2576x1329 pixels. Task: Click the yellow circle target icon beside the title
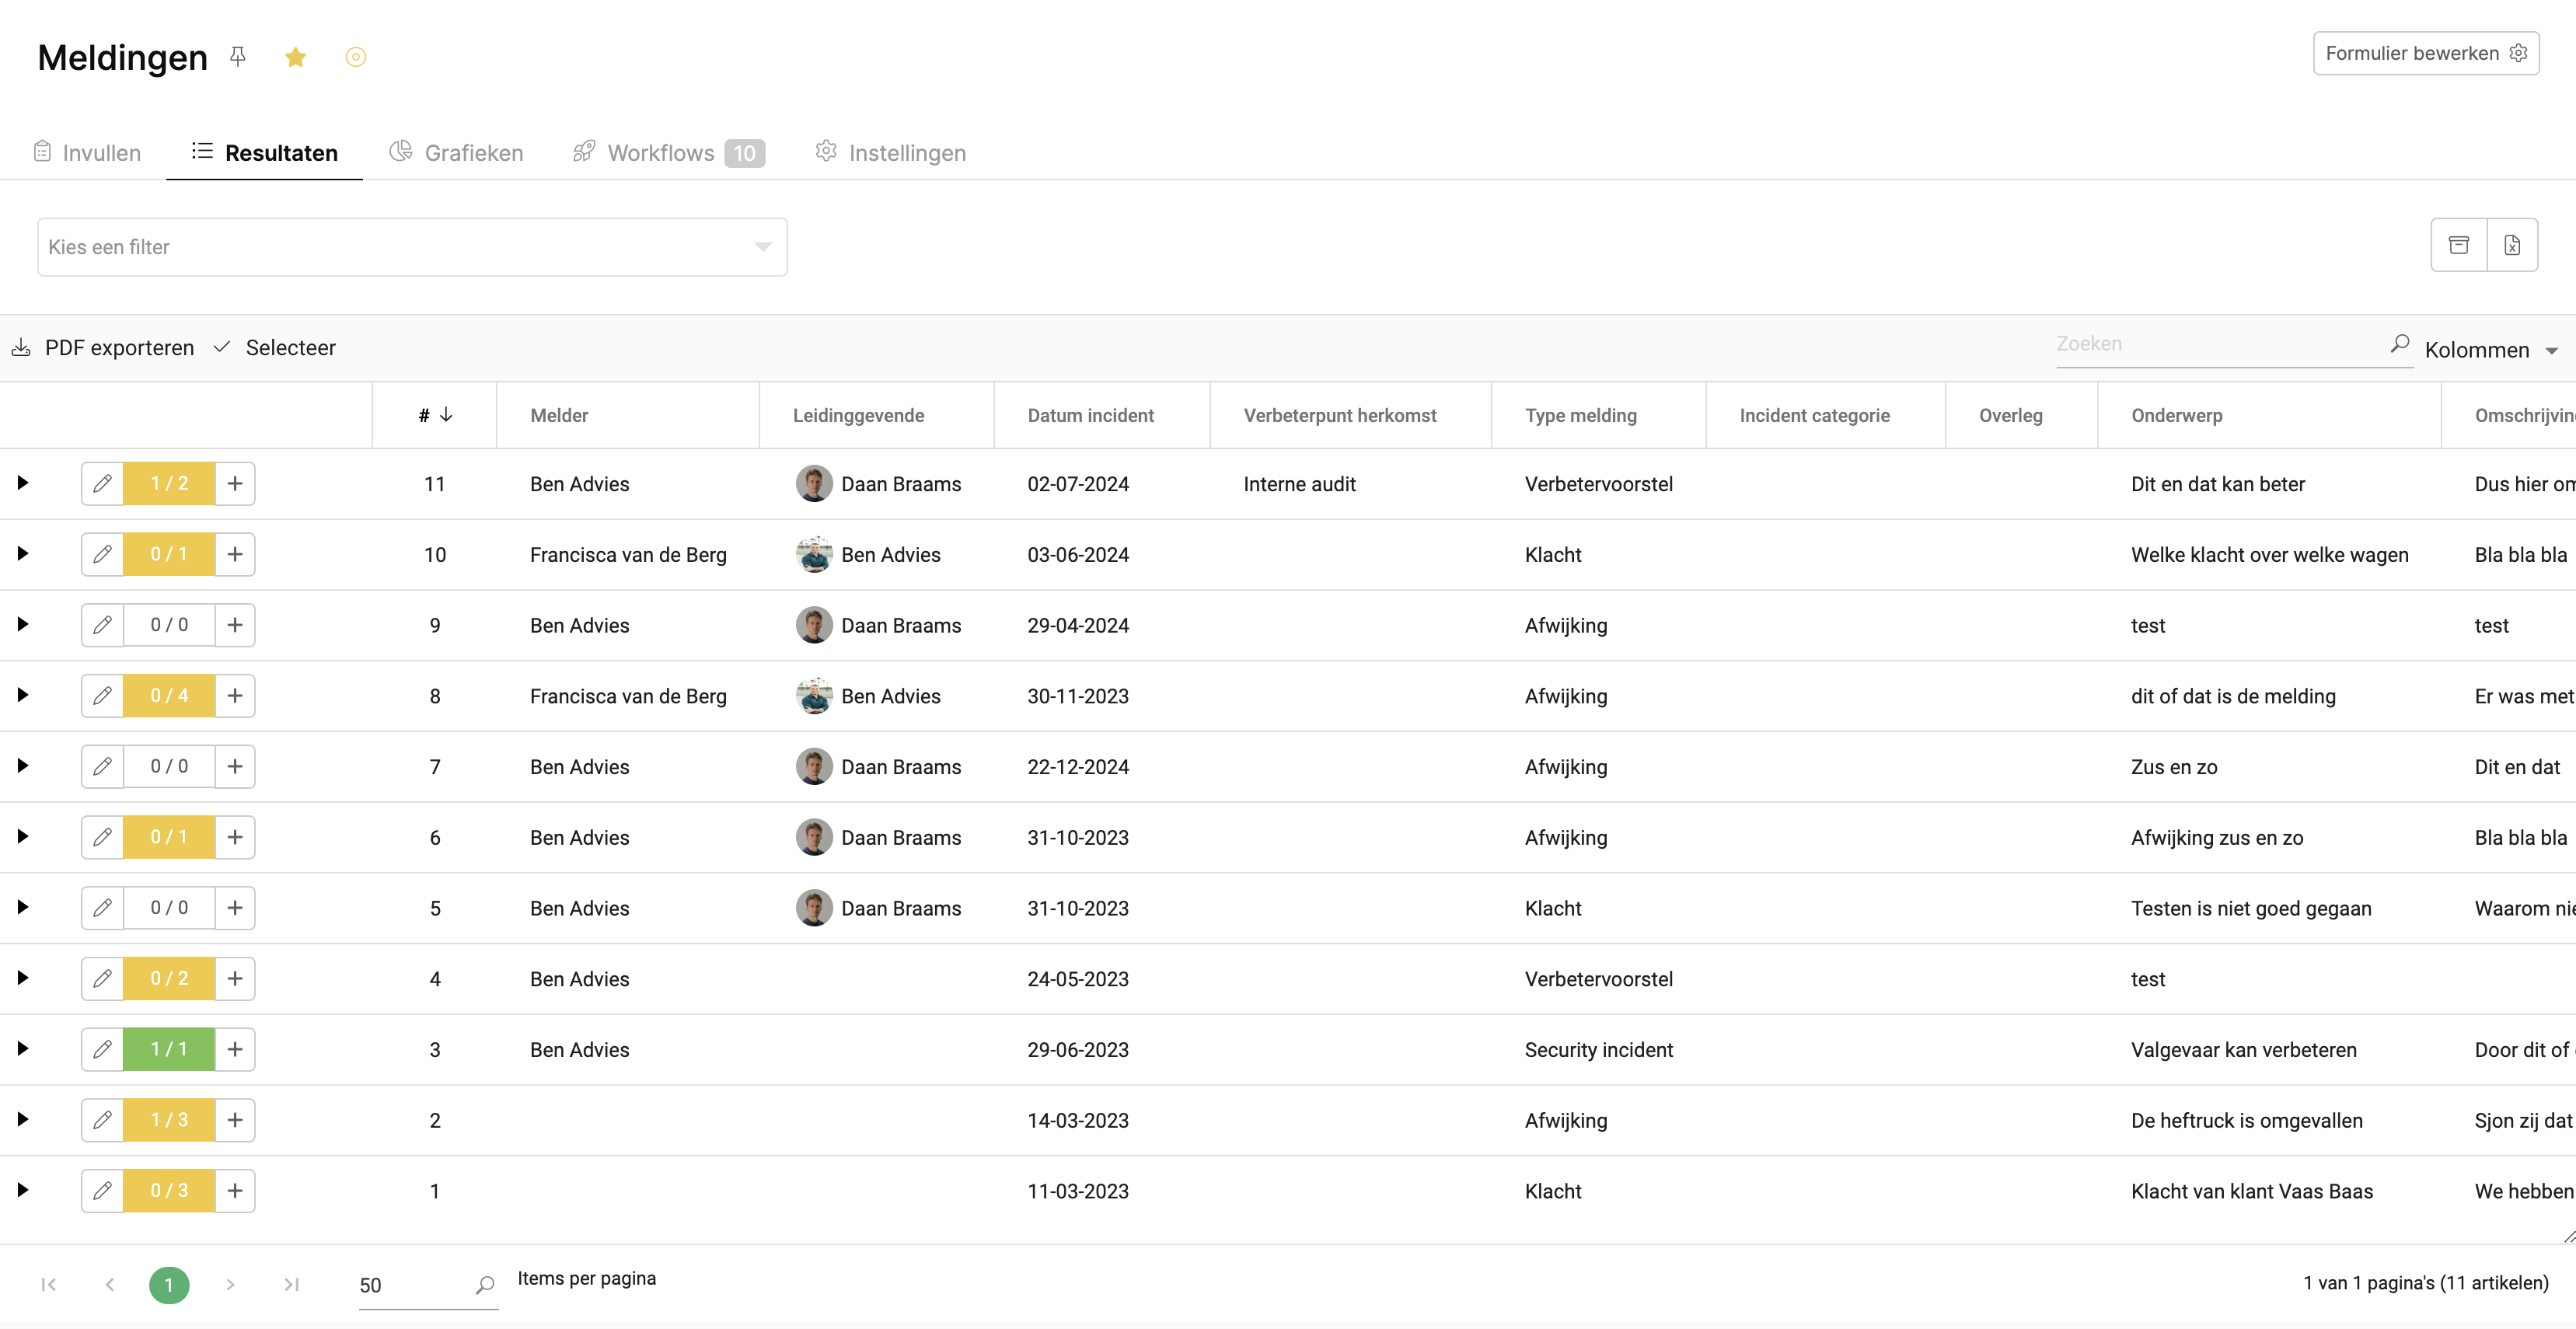[356, 57]
